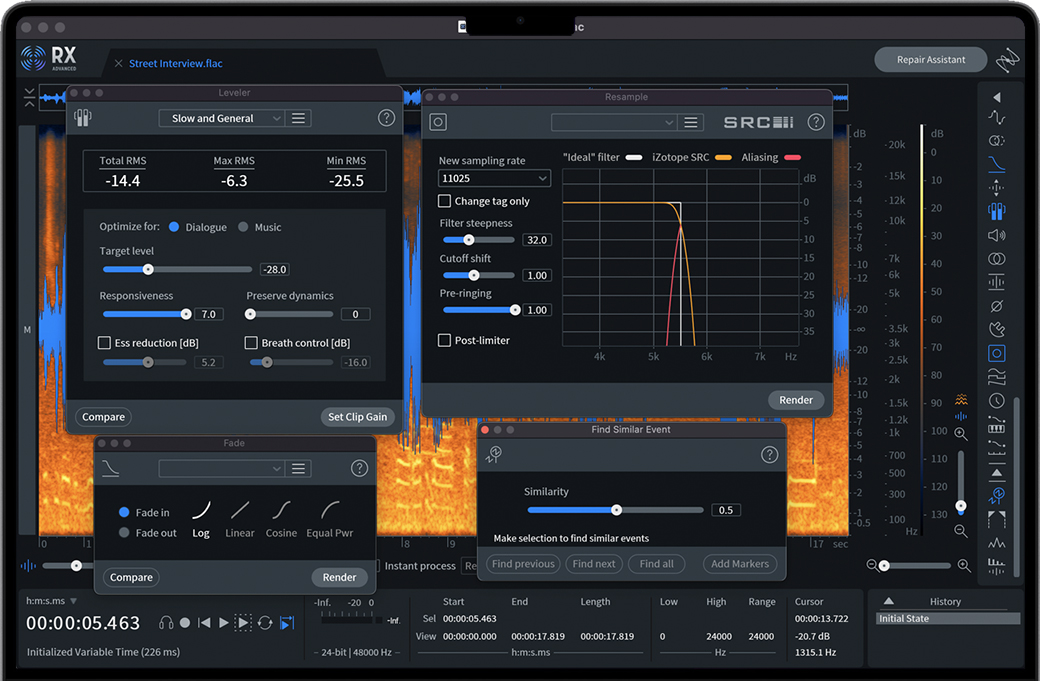Open the Fade preset dropdown

point(221,469)
